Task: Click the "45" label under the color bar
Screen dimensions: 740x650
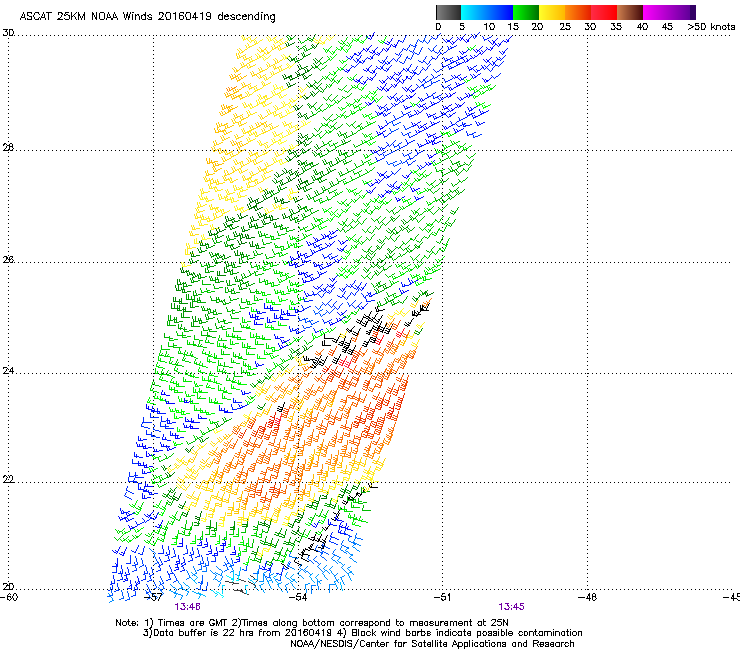Action: coord(667,27)
